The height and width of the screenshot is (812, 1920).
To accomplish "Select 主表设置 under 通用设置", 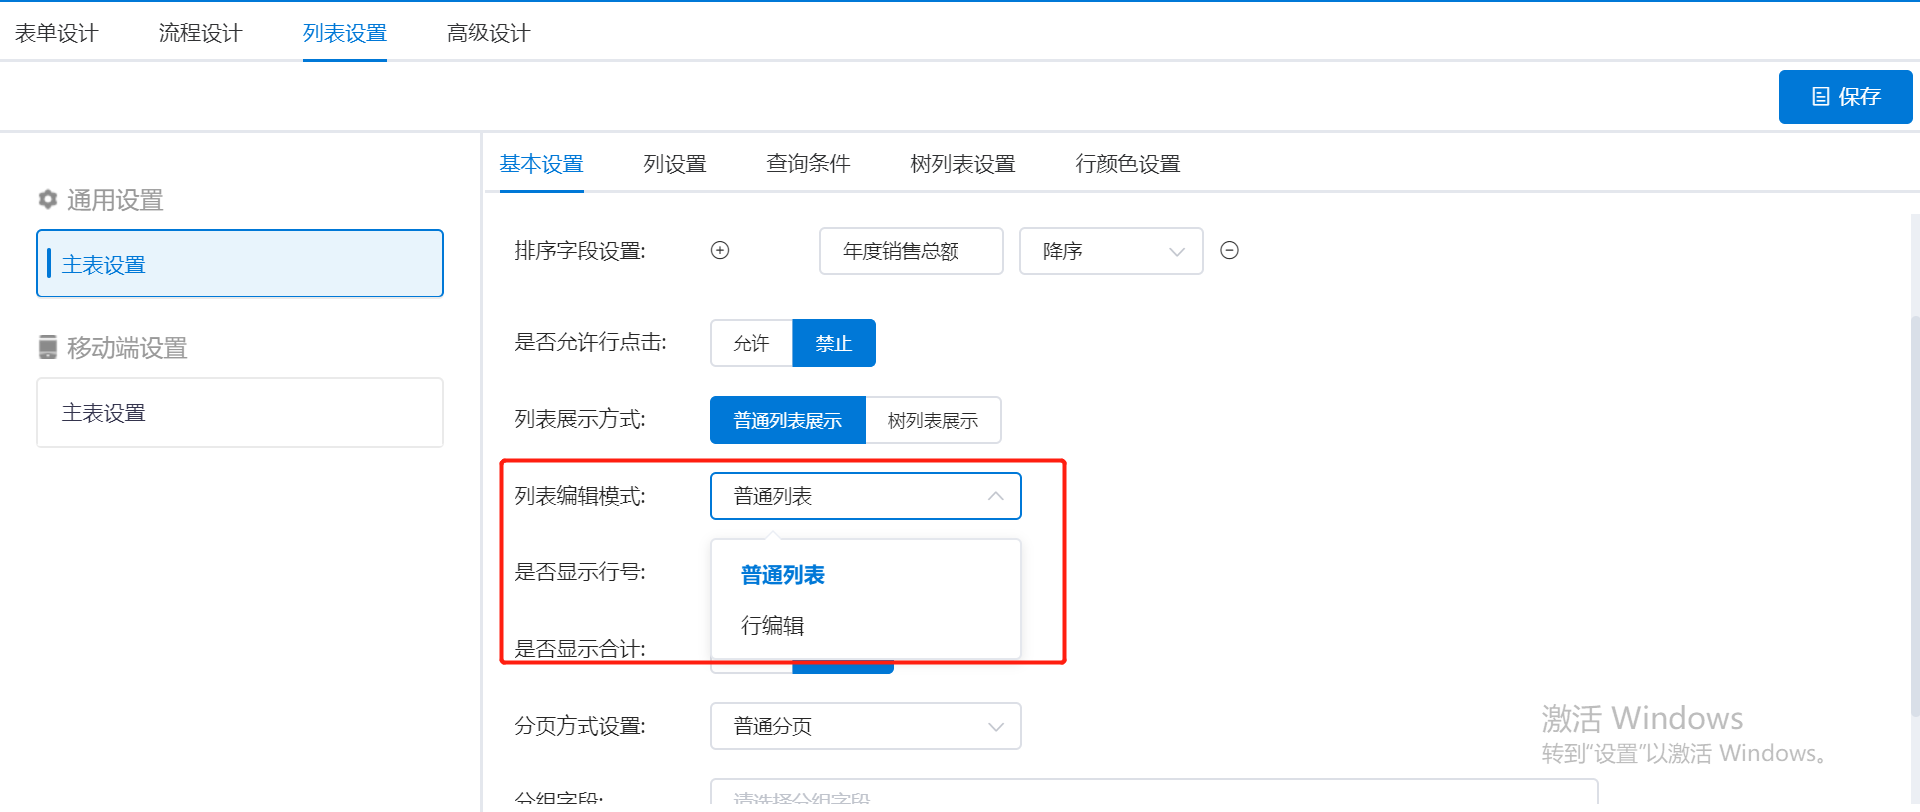I will click(x=240, y=264).
